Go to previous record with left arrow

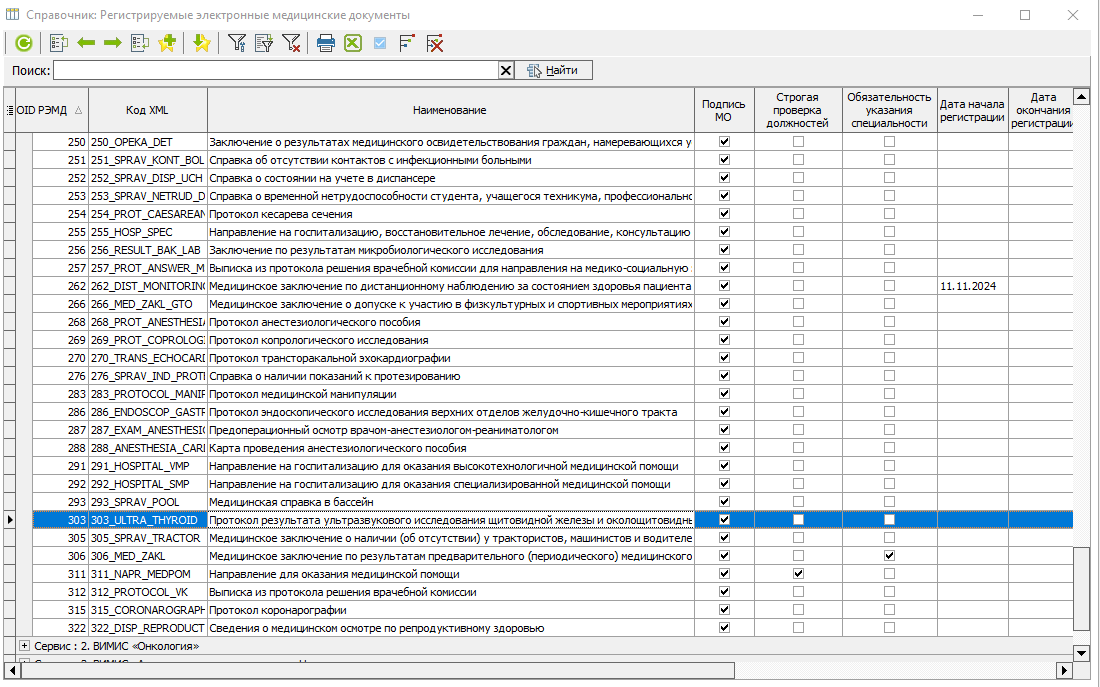(x=86, y=44)
